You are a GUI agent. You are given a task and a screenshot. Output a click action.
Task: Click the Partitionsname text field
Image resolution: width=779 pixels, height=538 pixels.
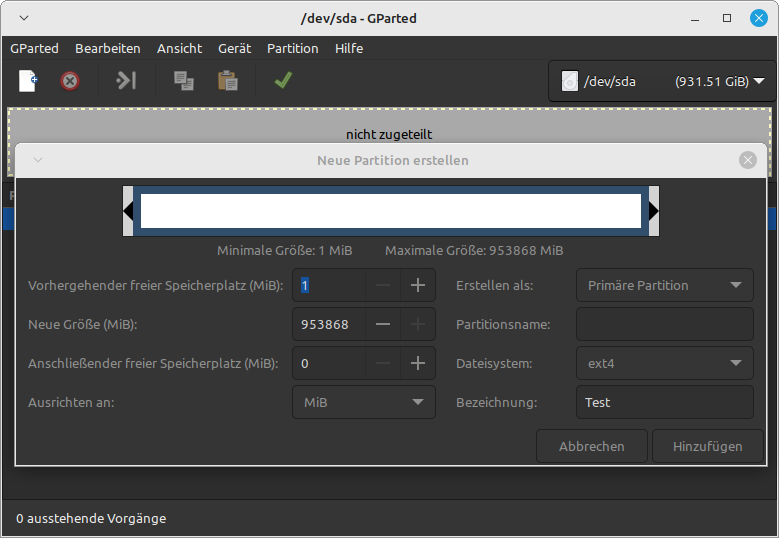click(x=665, y=324)
